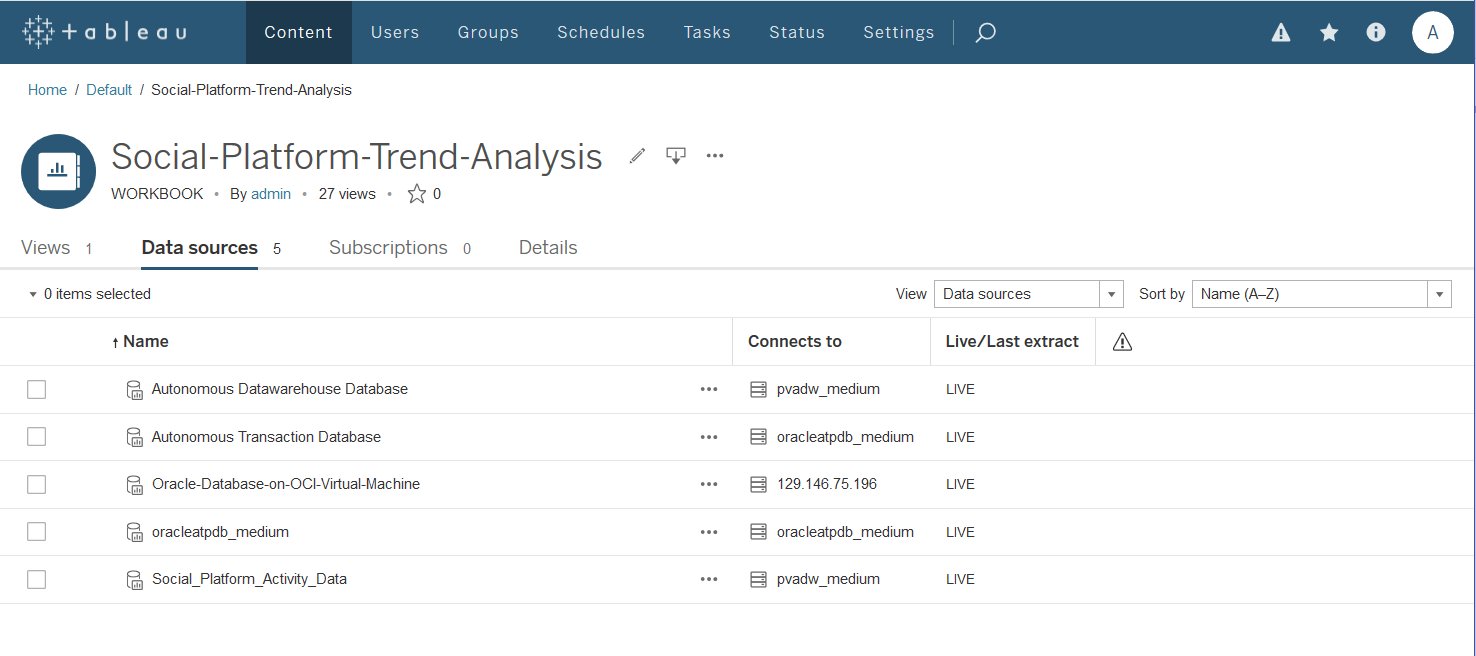
Task: Open the alerts warning icon in header
Action: 1281,33
